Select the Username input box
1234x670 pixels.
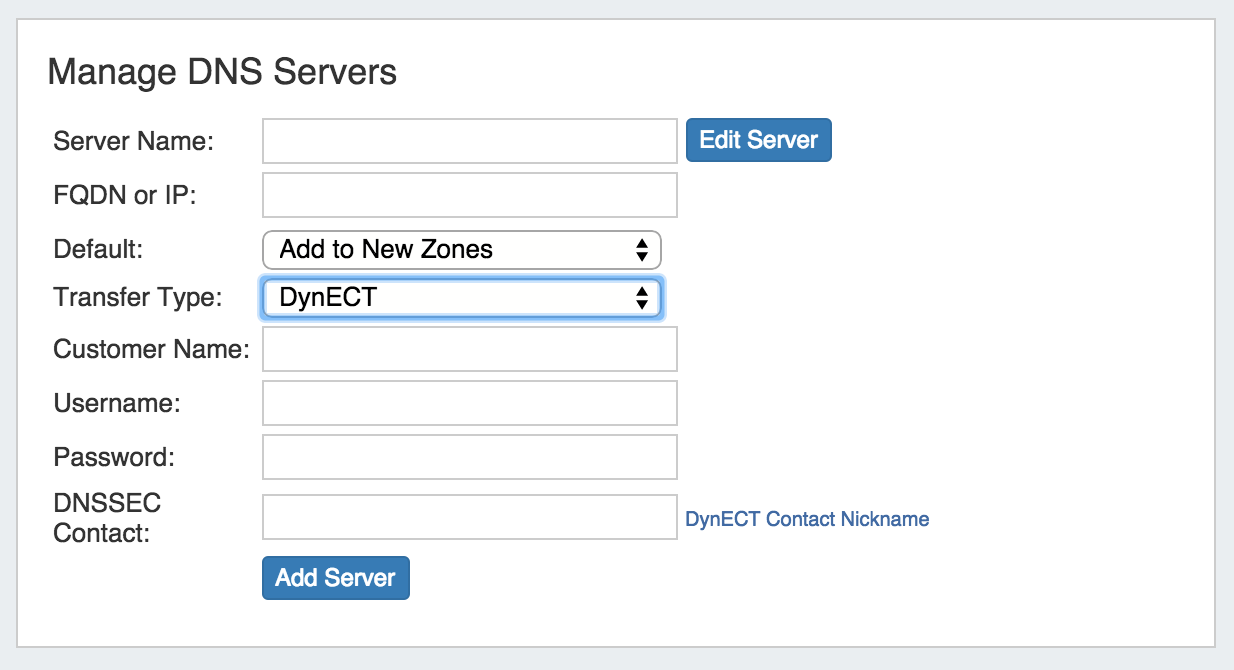(469, 403)
